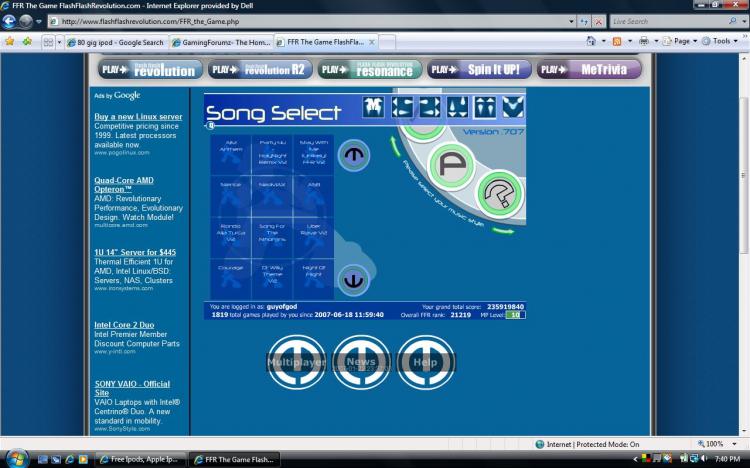Screen dimensions: 750x468
Task: Click the song list scroll up arrow
Action: pos(353,155)
